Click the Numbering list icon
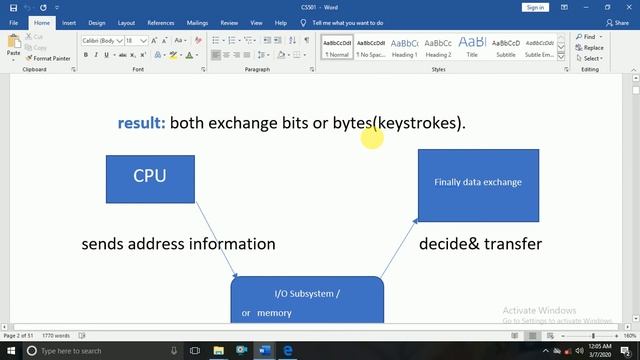640x360 pixels. point(231,40)
